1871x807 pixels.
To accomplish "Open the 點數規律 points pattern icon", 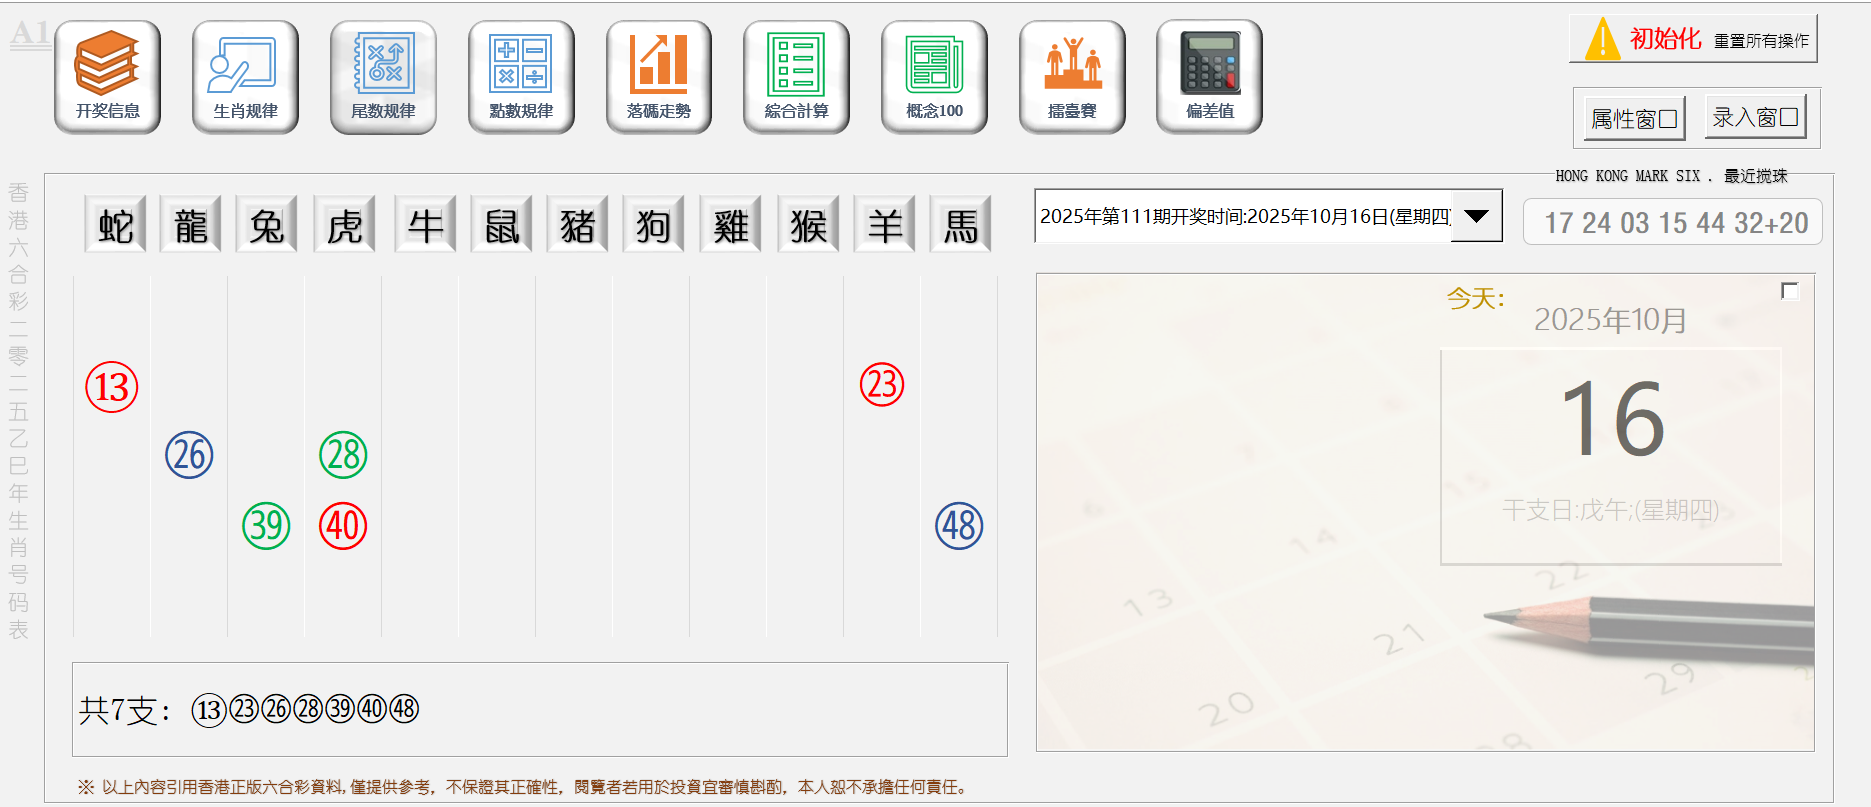I will coord(521,76).
